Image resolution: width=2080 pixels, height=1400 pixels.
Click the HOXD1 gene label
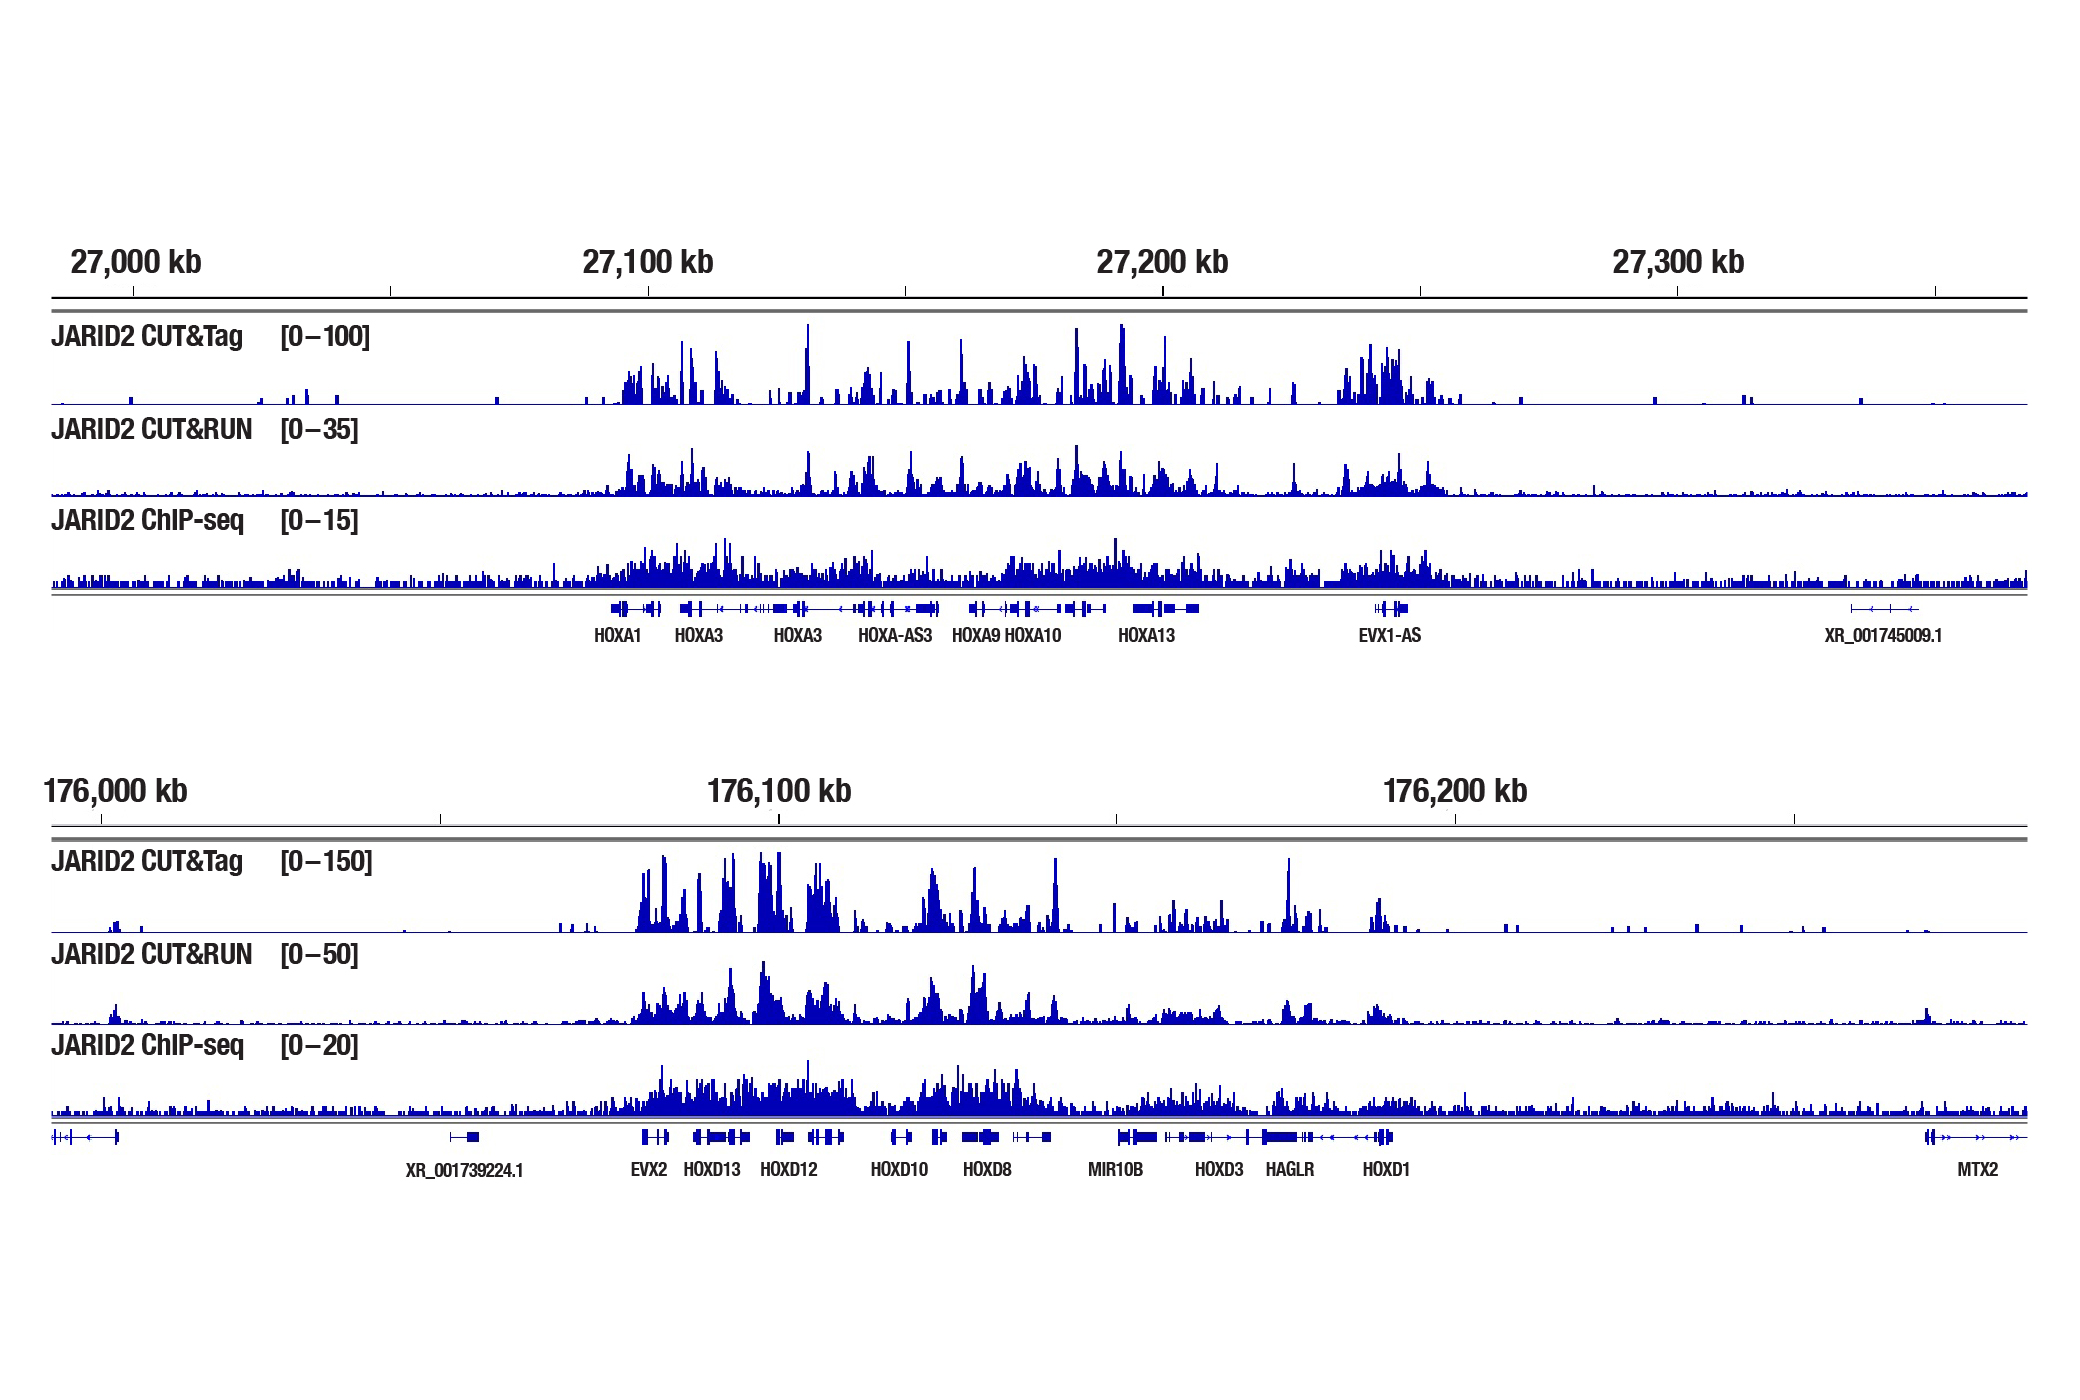pos(1386,1170)
